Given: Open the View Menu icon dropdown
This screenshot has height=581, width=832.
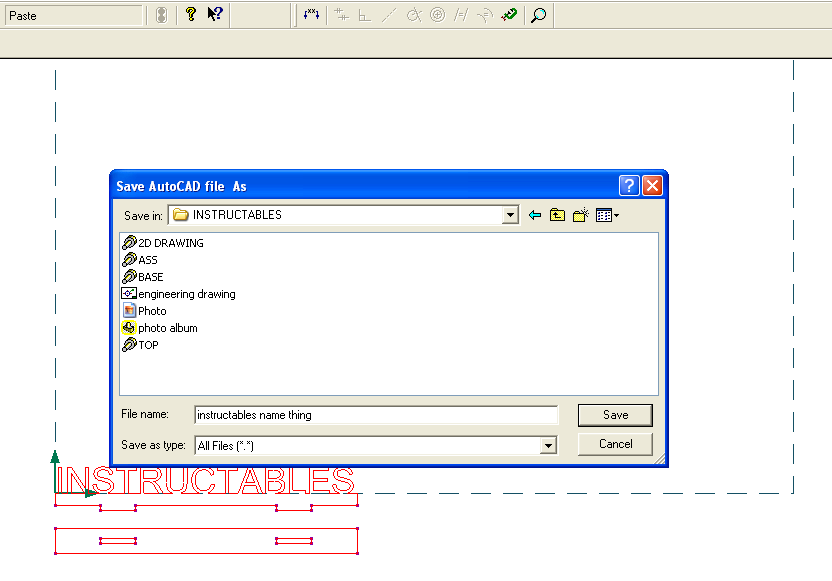Looking at the screenshot, I should click(607, 215).
